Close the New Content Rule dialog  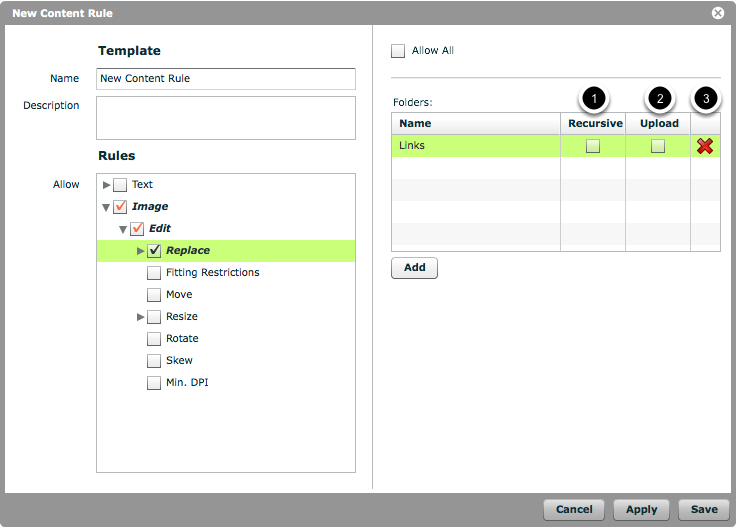point(718,13)
